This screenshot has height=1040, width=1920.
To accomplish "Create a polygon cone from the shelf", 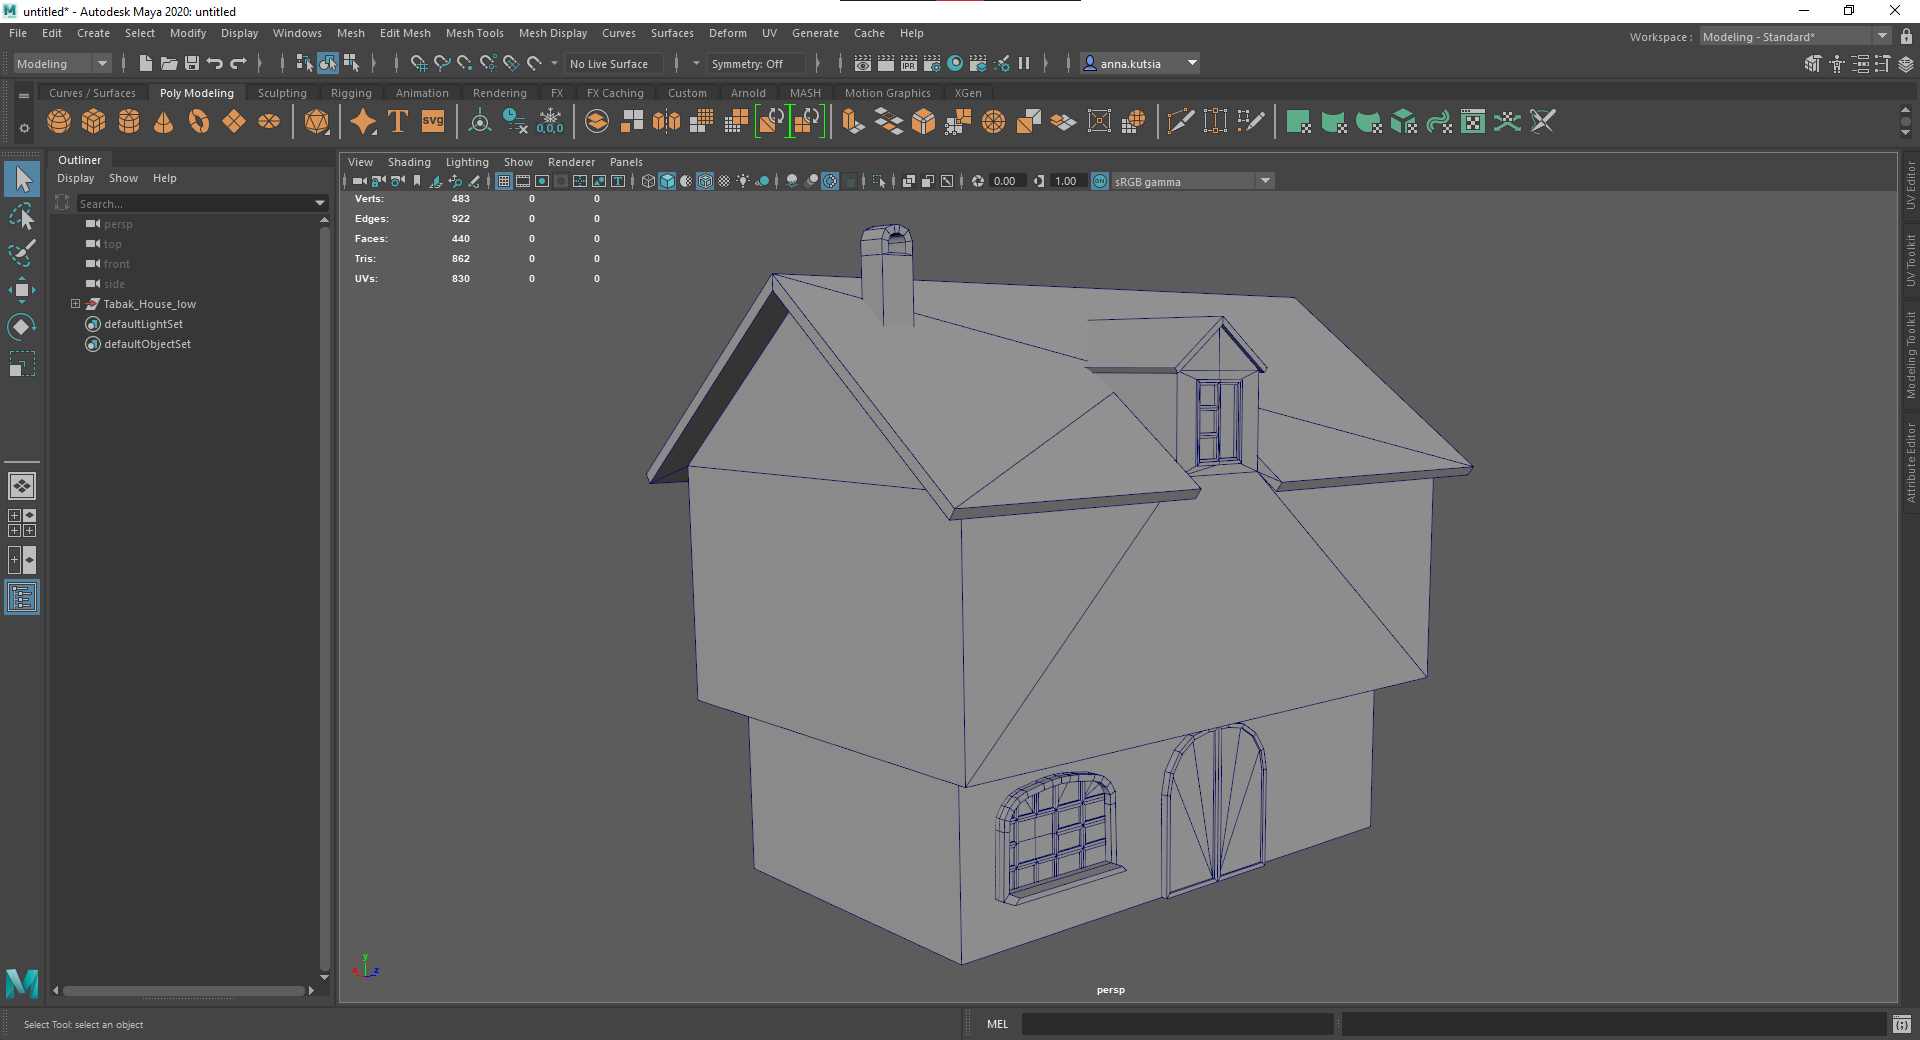I will [x=164, y=122].
